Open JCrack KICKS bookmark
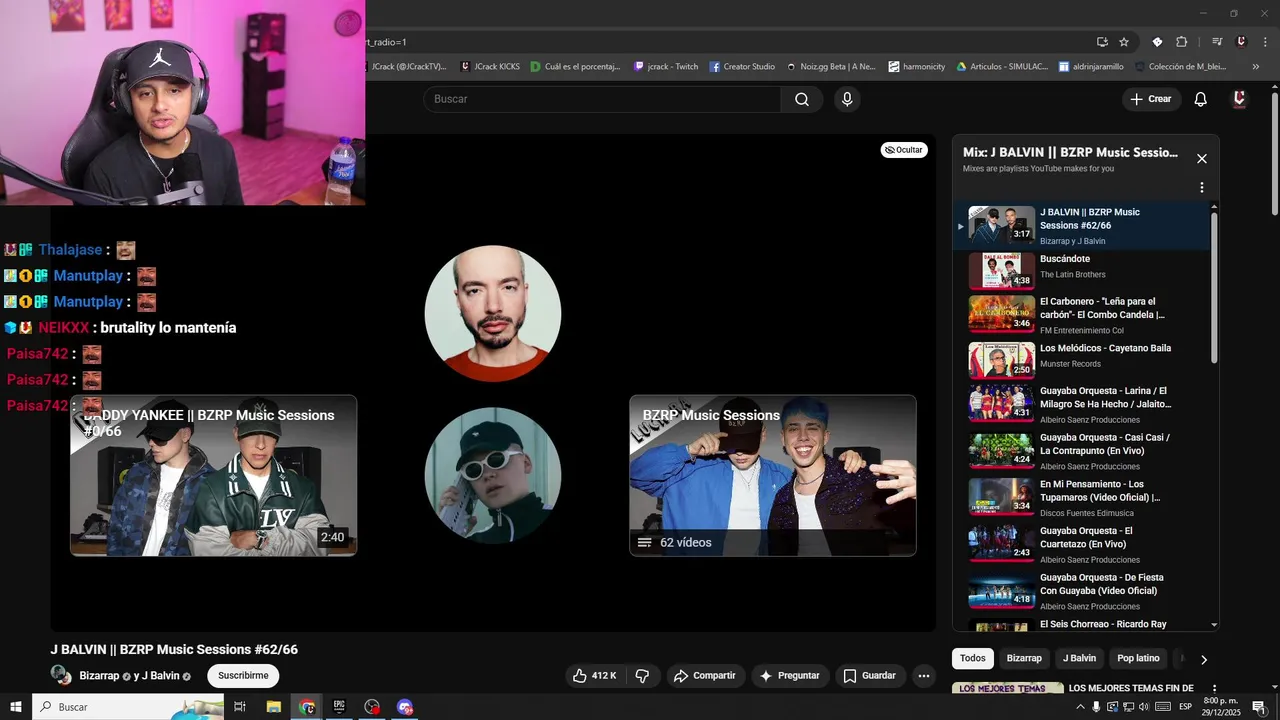1280x720 pixels. pos(490,67)
